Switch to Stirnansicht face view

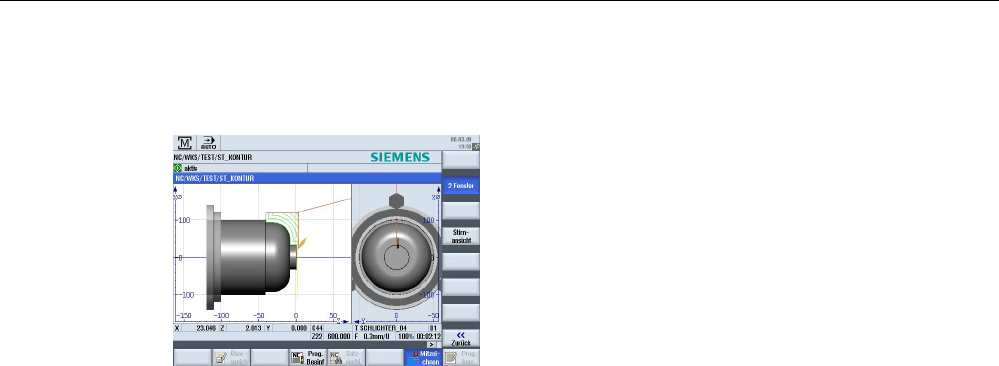(x=461, y=237)
